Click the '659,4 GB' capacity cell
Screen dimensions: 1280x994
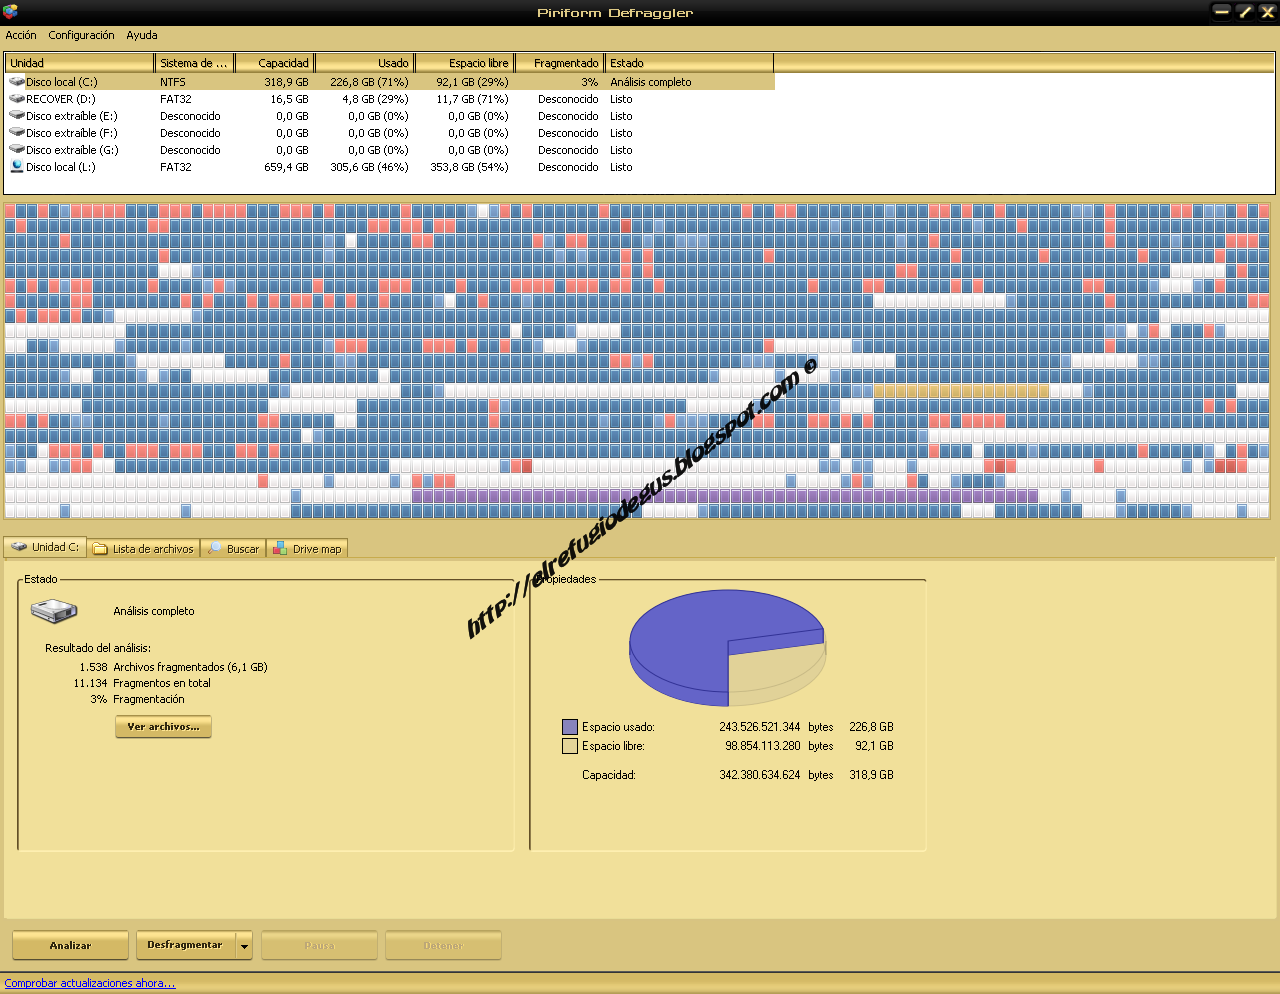click(287, 167)
